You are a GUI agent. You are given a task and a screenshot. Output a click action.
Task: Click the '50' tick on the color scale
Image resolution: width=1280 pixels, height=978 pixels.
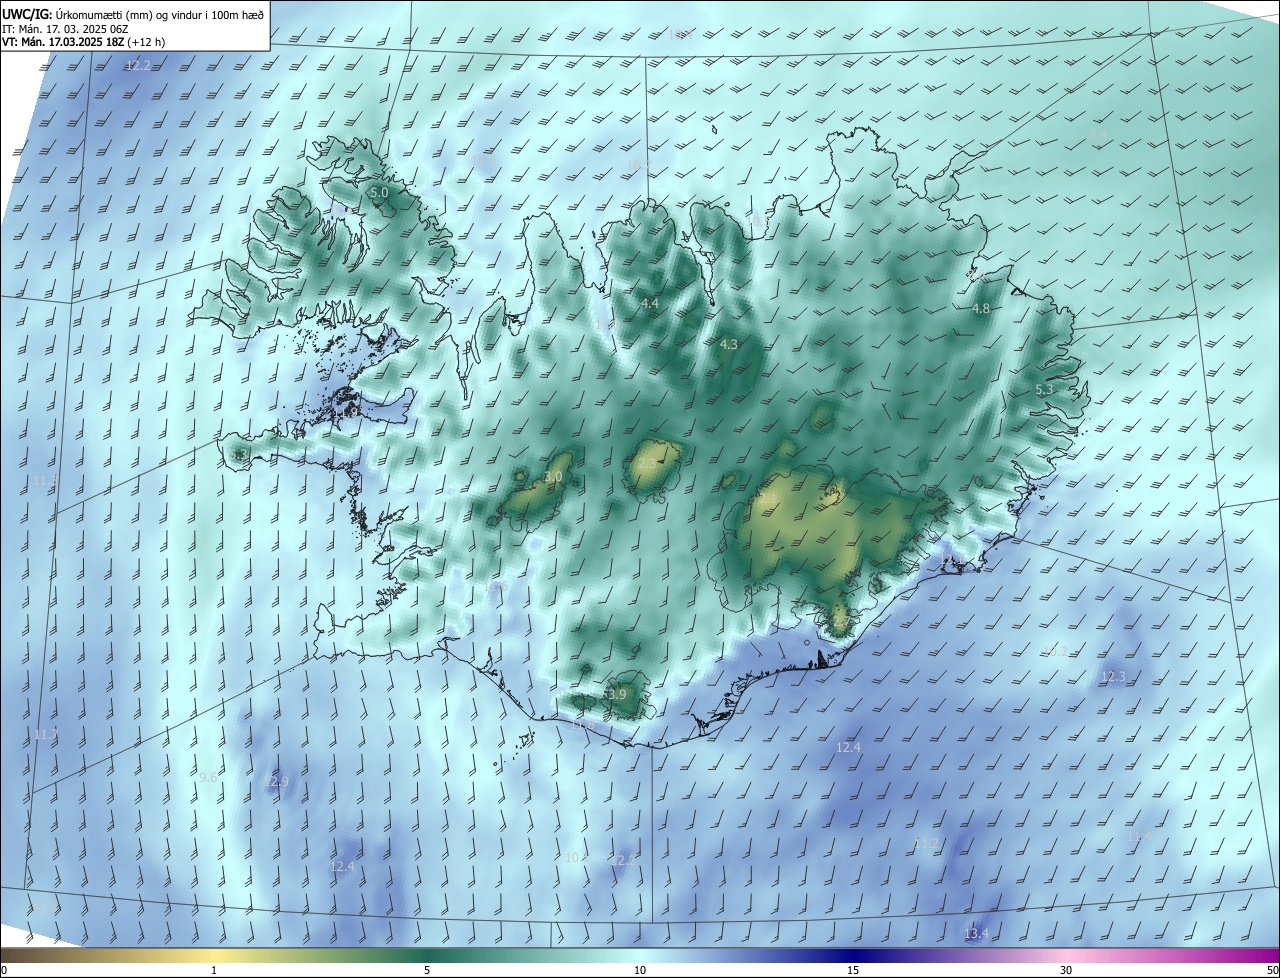[x=1271, y=970]
